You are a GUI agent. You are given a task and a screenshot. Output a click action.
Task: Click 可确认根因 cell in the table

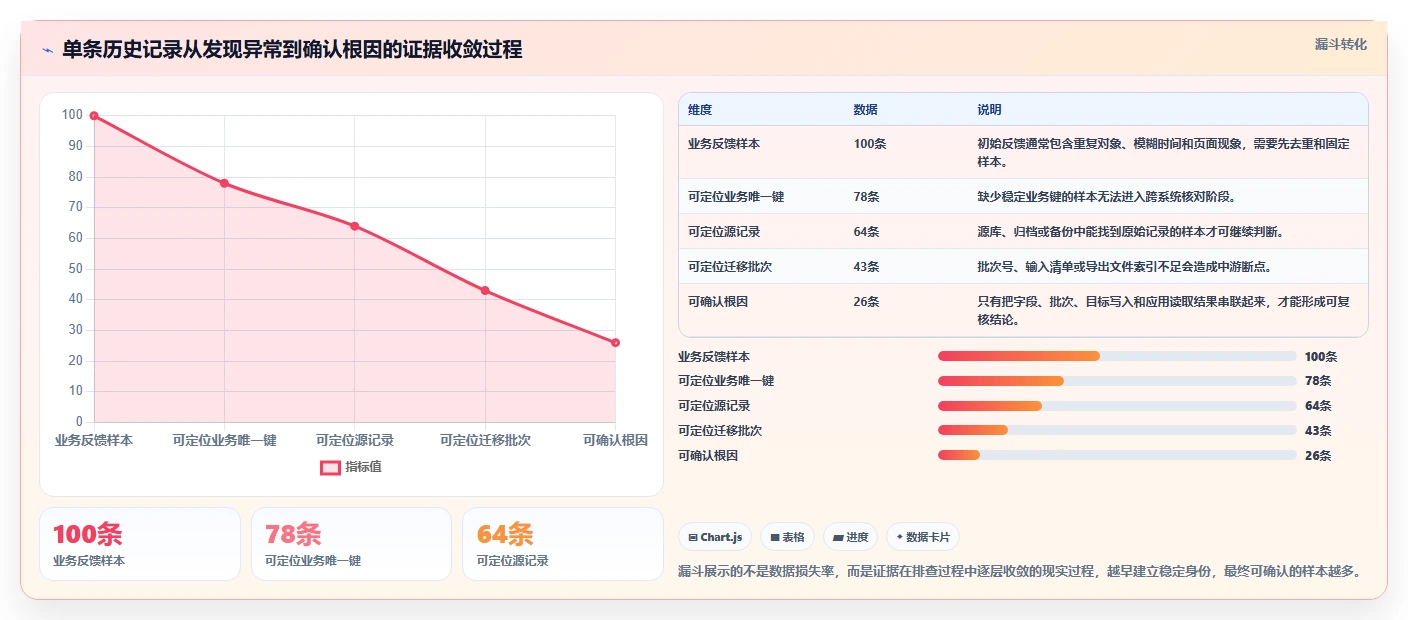tap(718, 301)
